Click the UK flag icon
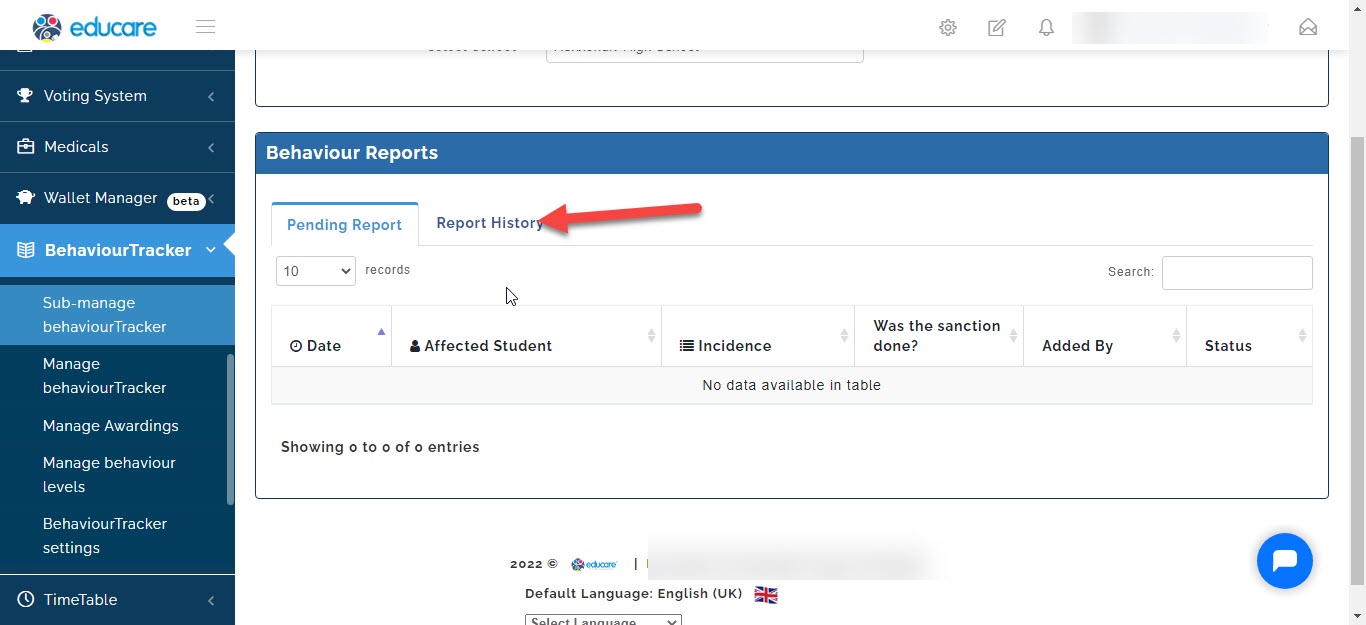 (x=766, y=594)
